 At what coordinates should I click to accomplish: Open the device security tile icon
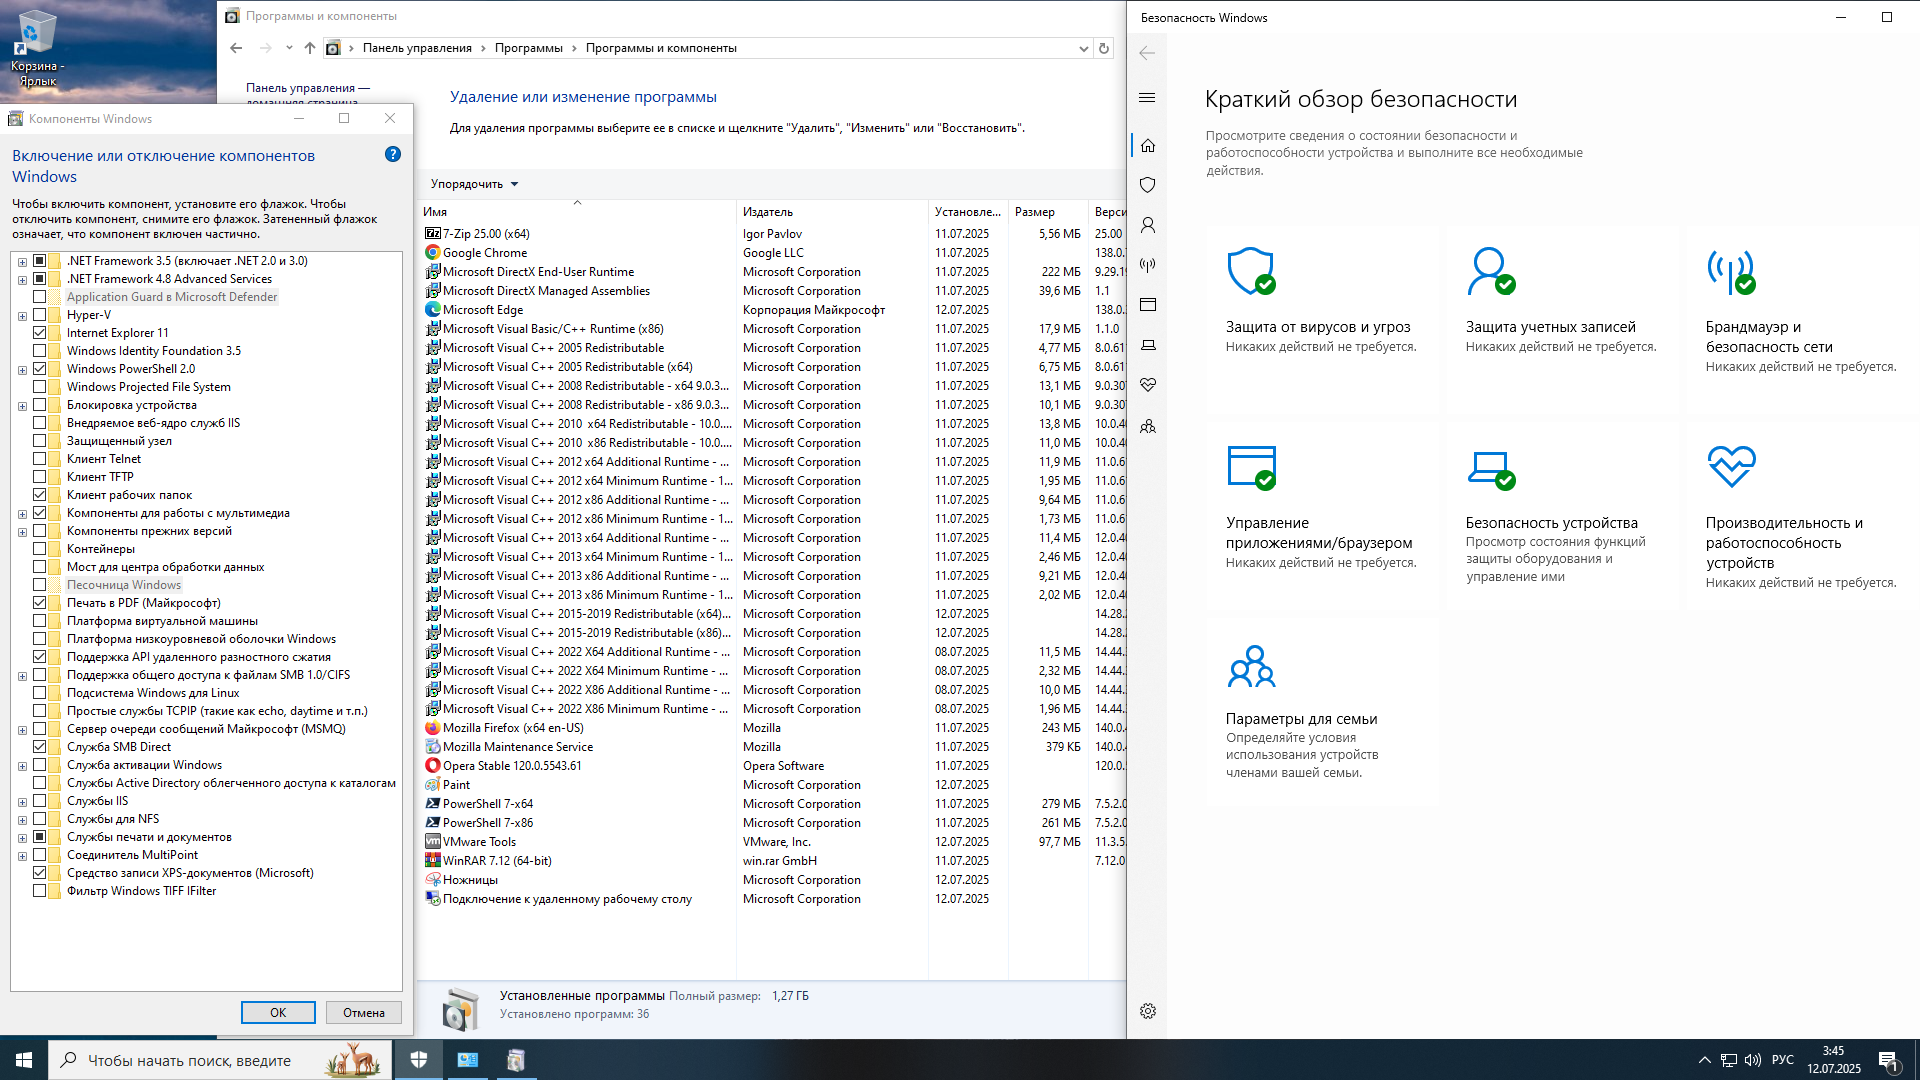[1490, 469]
